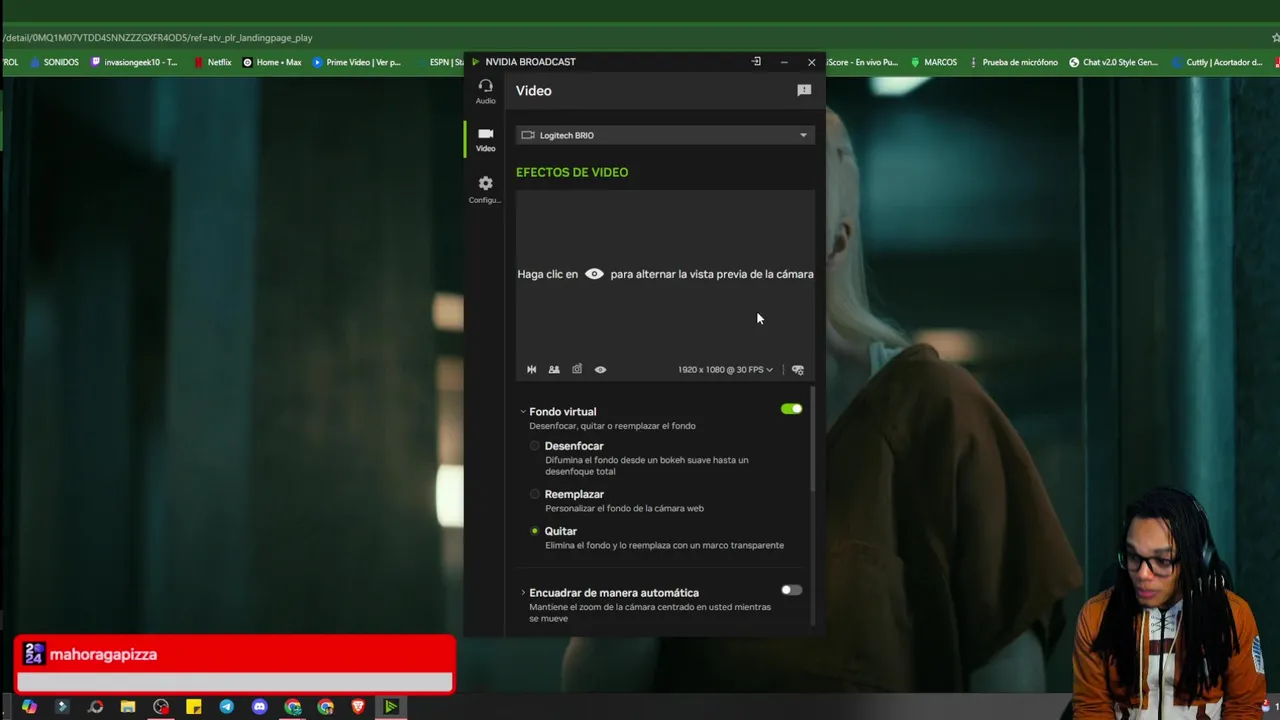Open the Configuración gear tab

485,189
